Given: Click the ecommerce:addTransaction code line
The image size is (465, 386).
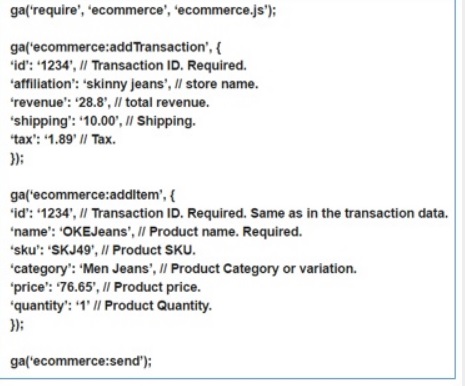Looking at the screenshot, I should pos(116,47).
